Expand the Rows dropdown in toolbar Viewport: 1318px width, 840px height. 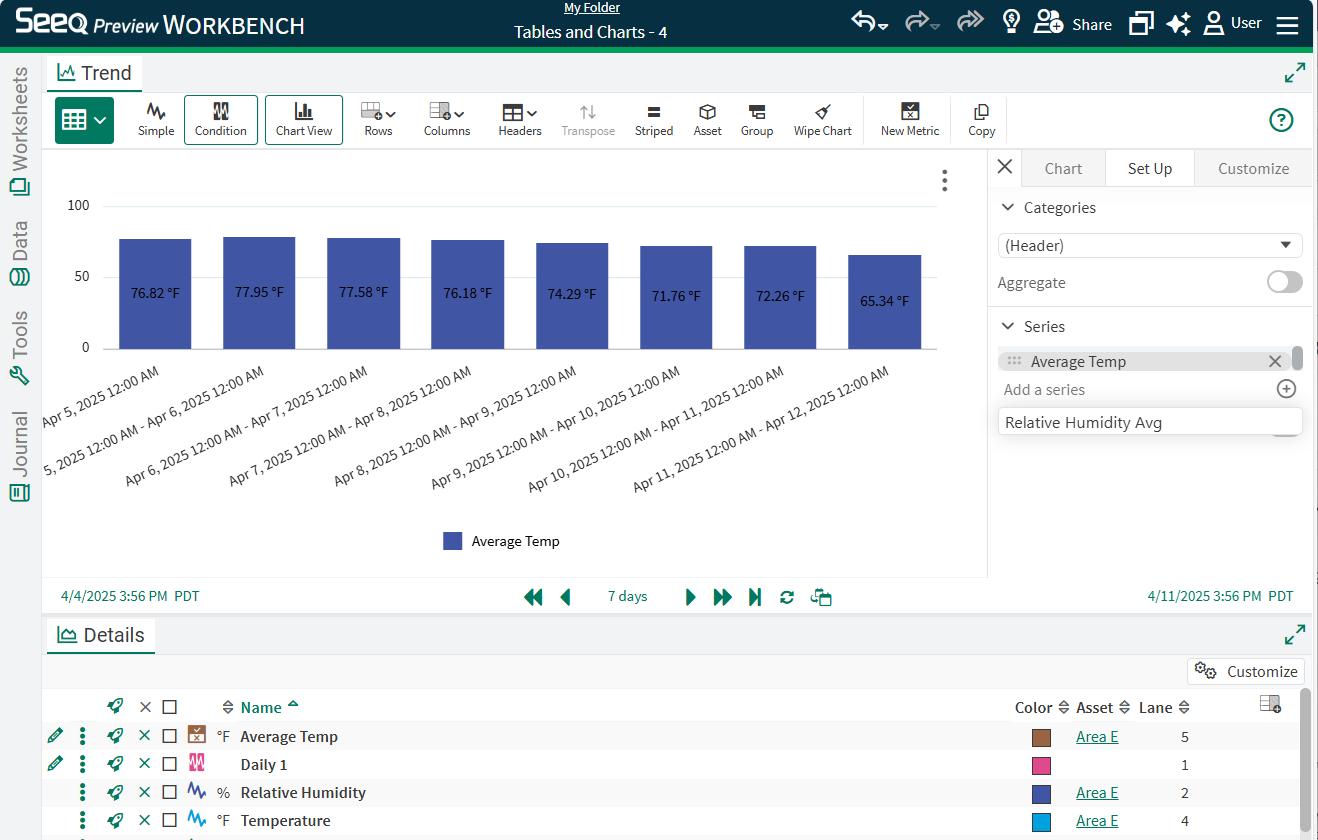click(x=378, y=119)
